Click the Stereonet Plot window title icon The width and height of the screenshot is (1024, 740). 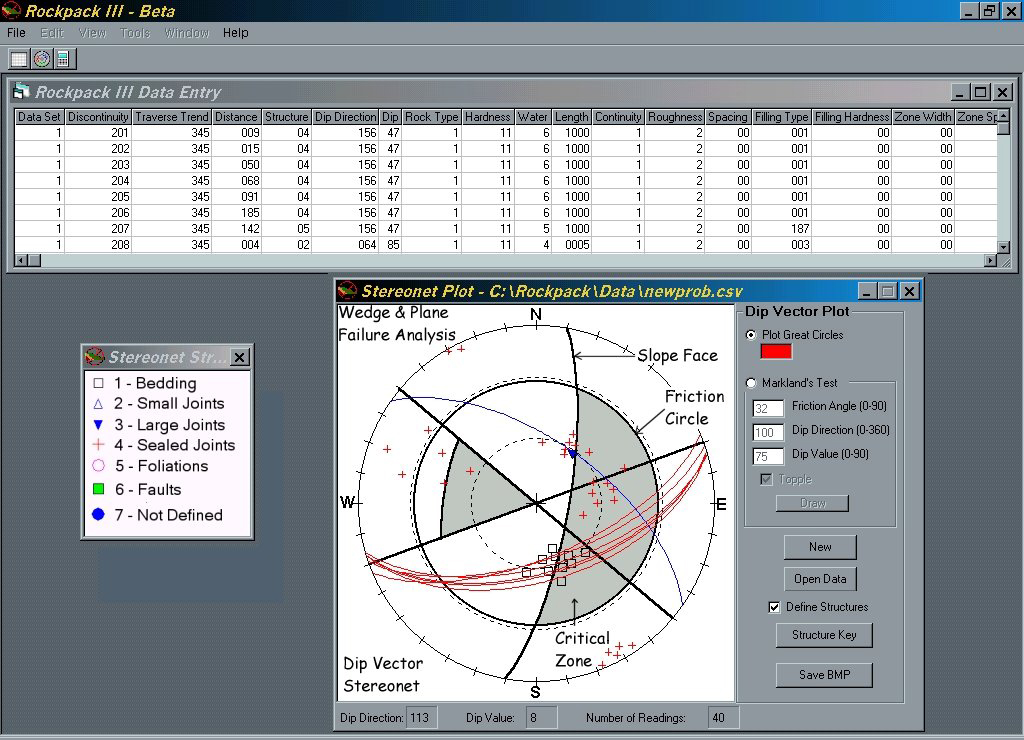point(347,291)
